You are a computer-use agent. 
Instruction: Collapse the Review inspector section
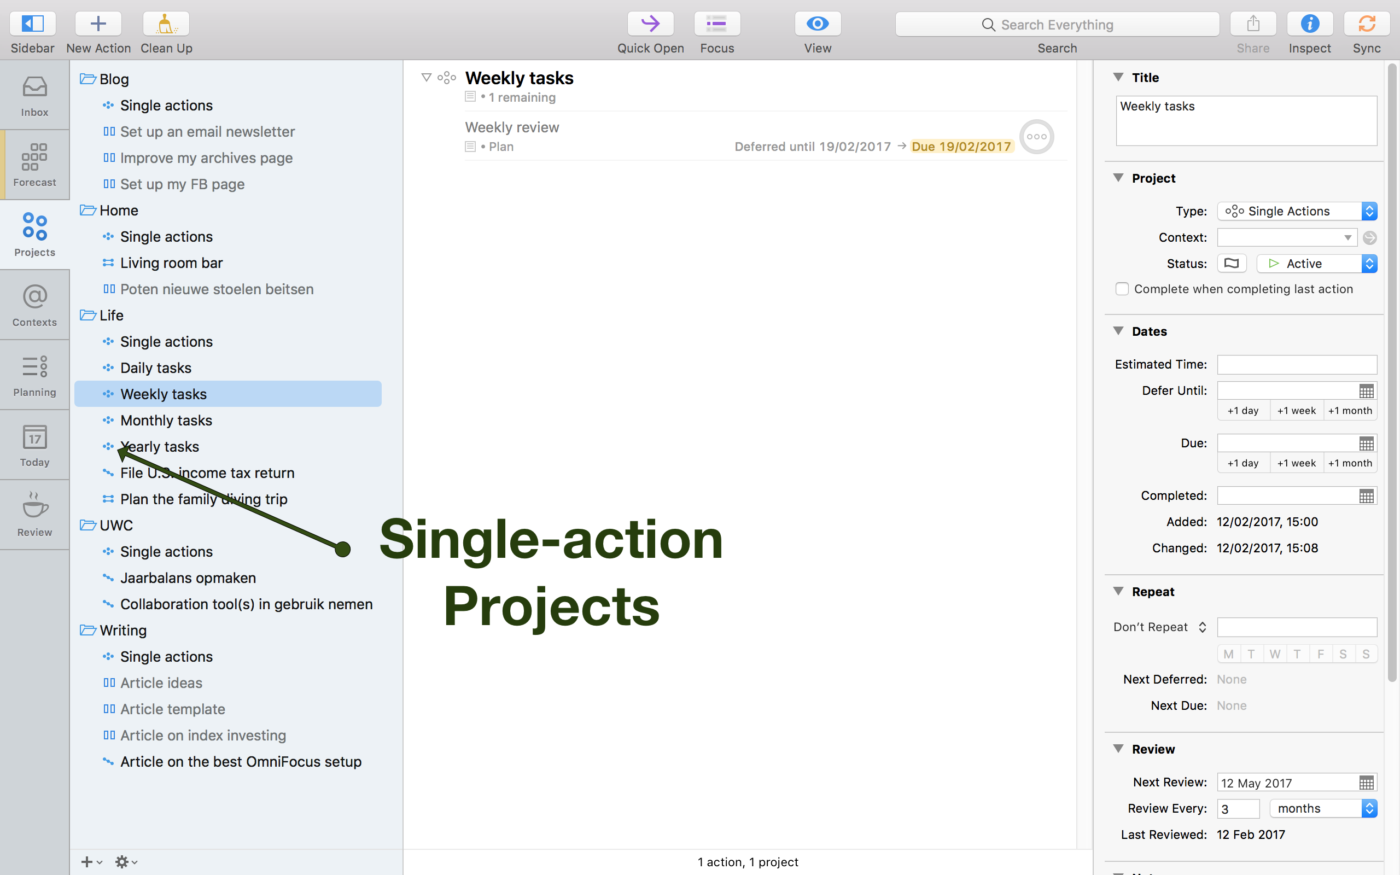click(x=1118, y=748)
